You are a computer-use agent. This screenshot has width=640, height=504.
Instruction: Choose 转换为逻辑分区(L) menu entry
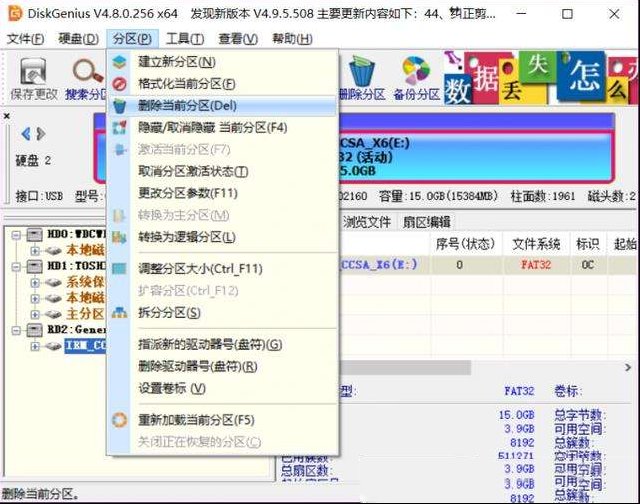[223, 237]
